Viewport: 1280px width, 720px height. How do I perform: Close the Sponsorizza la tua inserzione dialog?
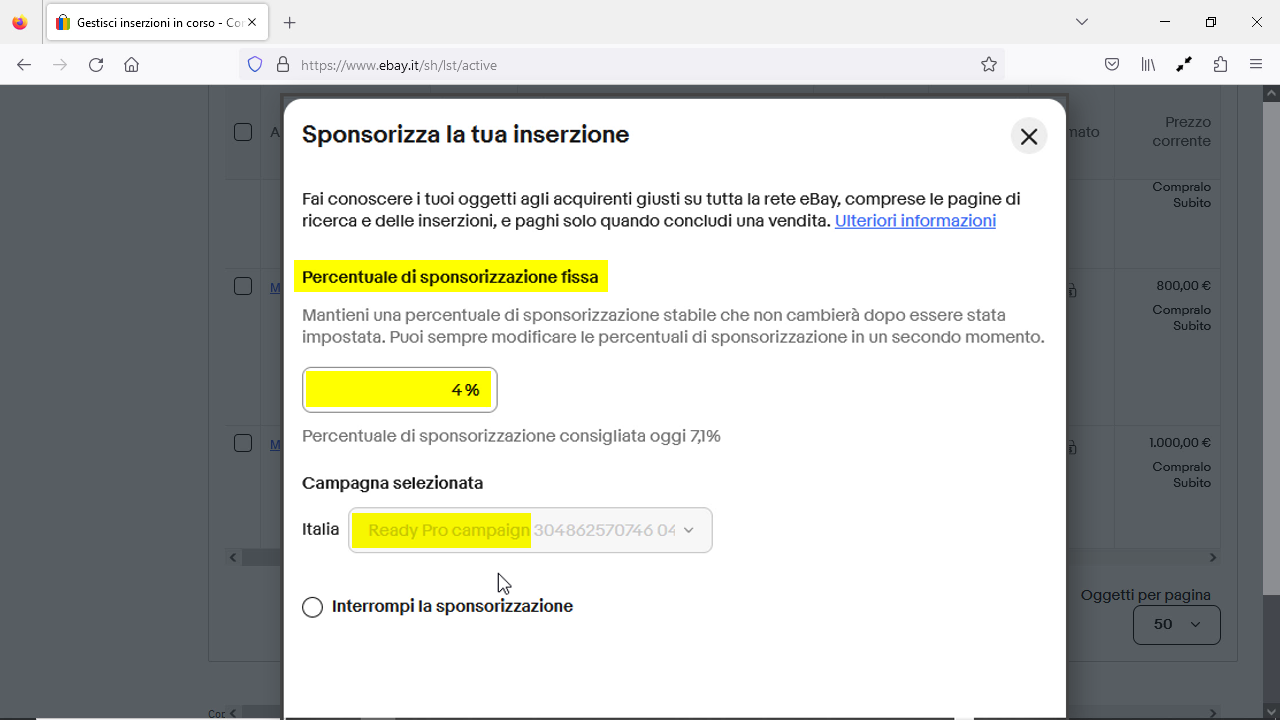pos(1029,136)
